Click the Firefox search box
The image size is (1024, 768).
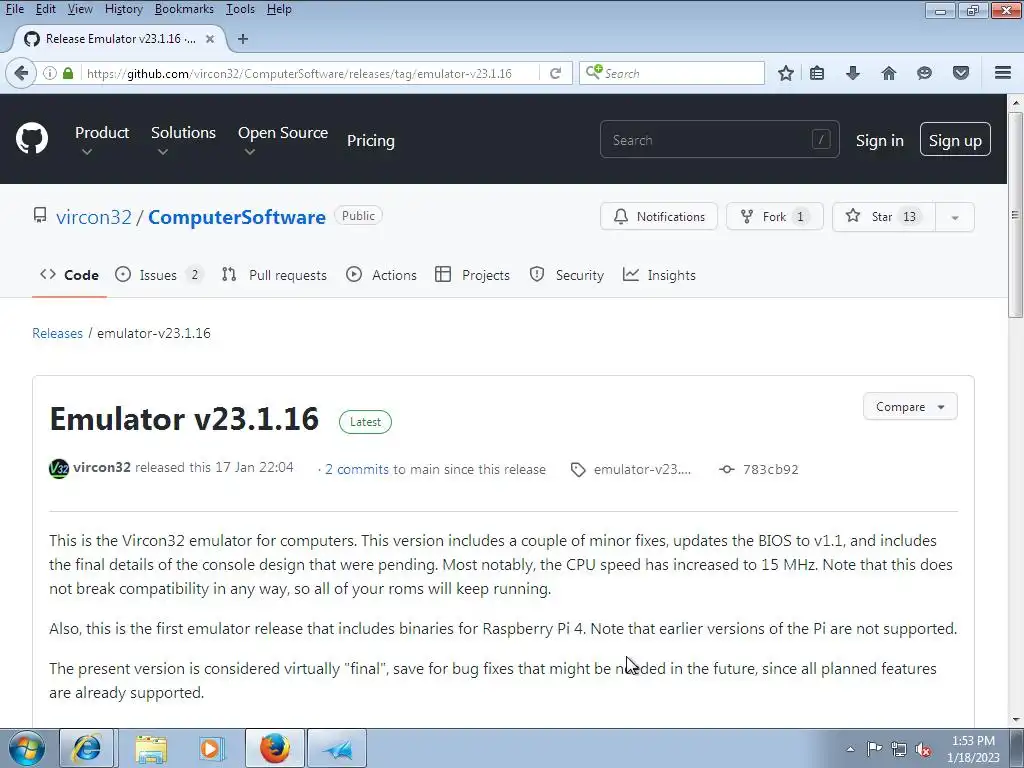(671, 73)
